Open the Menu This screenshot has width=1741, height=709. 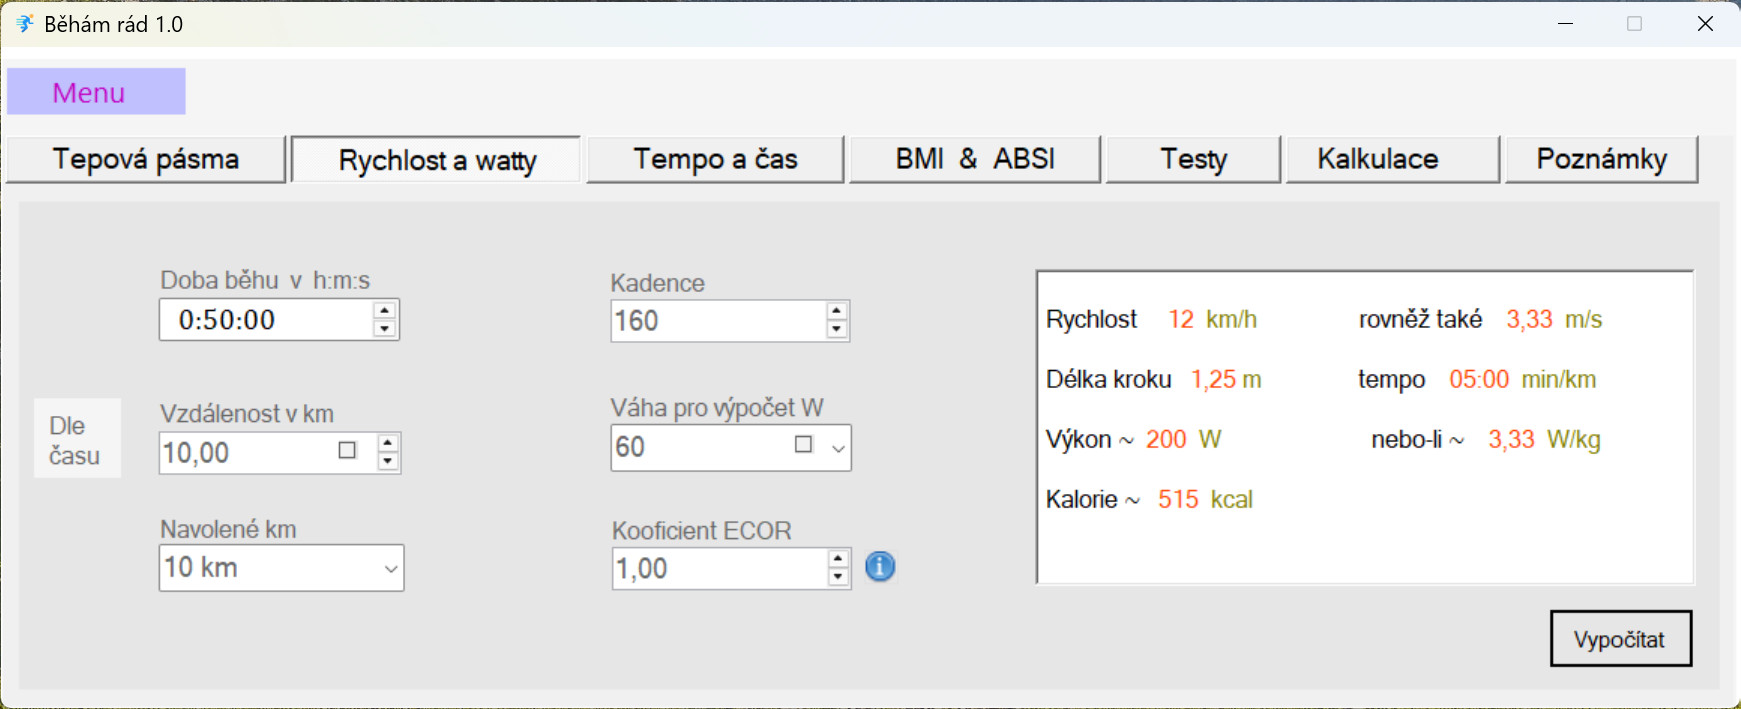(x=96, y=92)
